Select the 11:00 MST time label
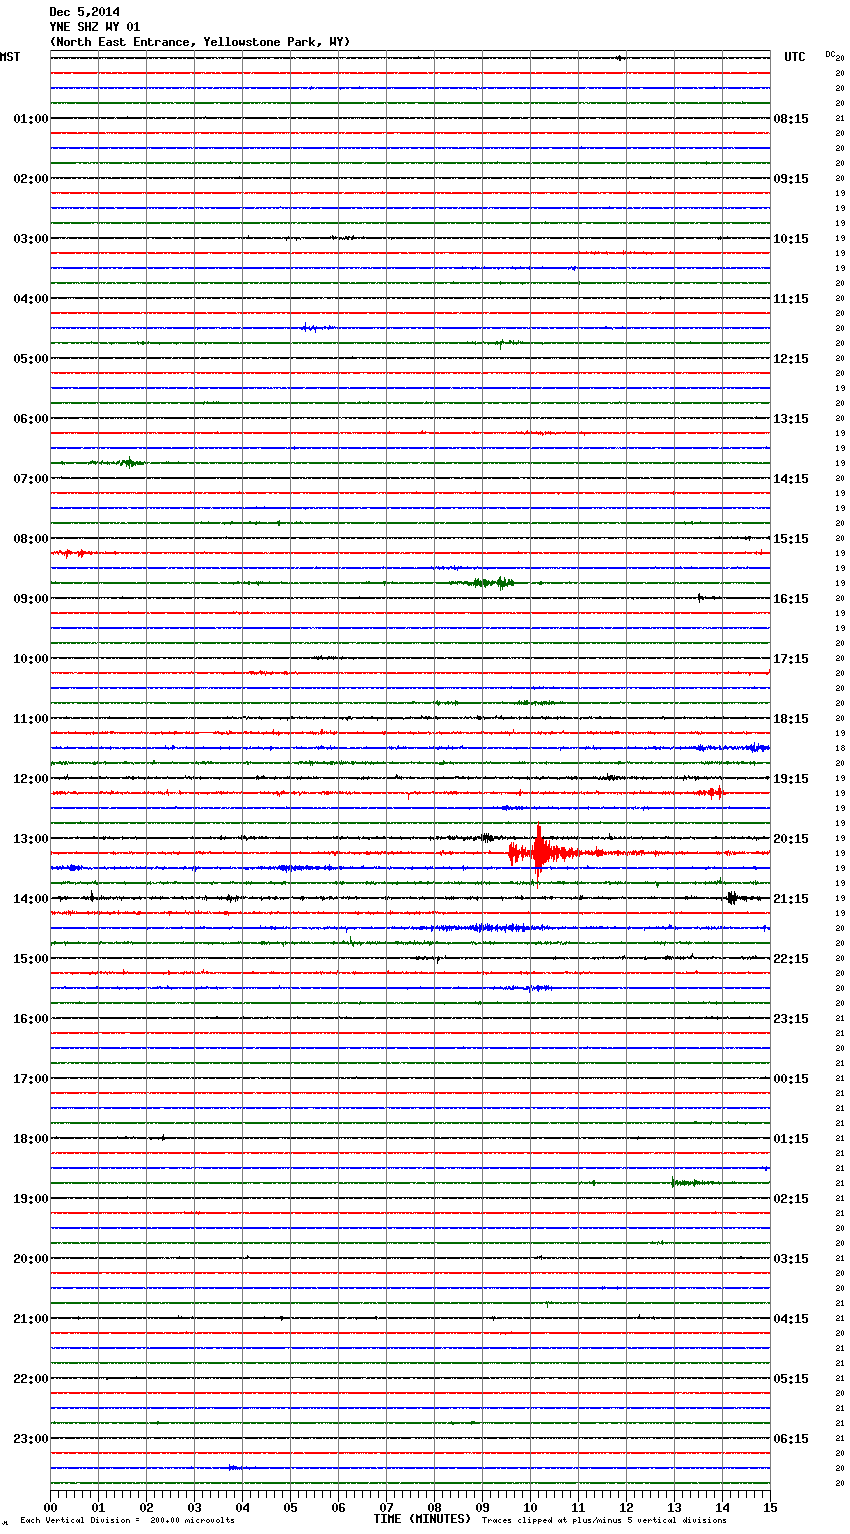Screen dimensions: 850x1534 point(30,719)
